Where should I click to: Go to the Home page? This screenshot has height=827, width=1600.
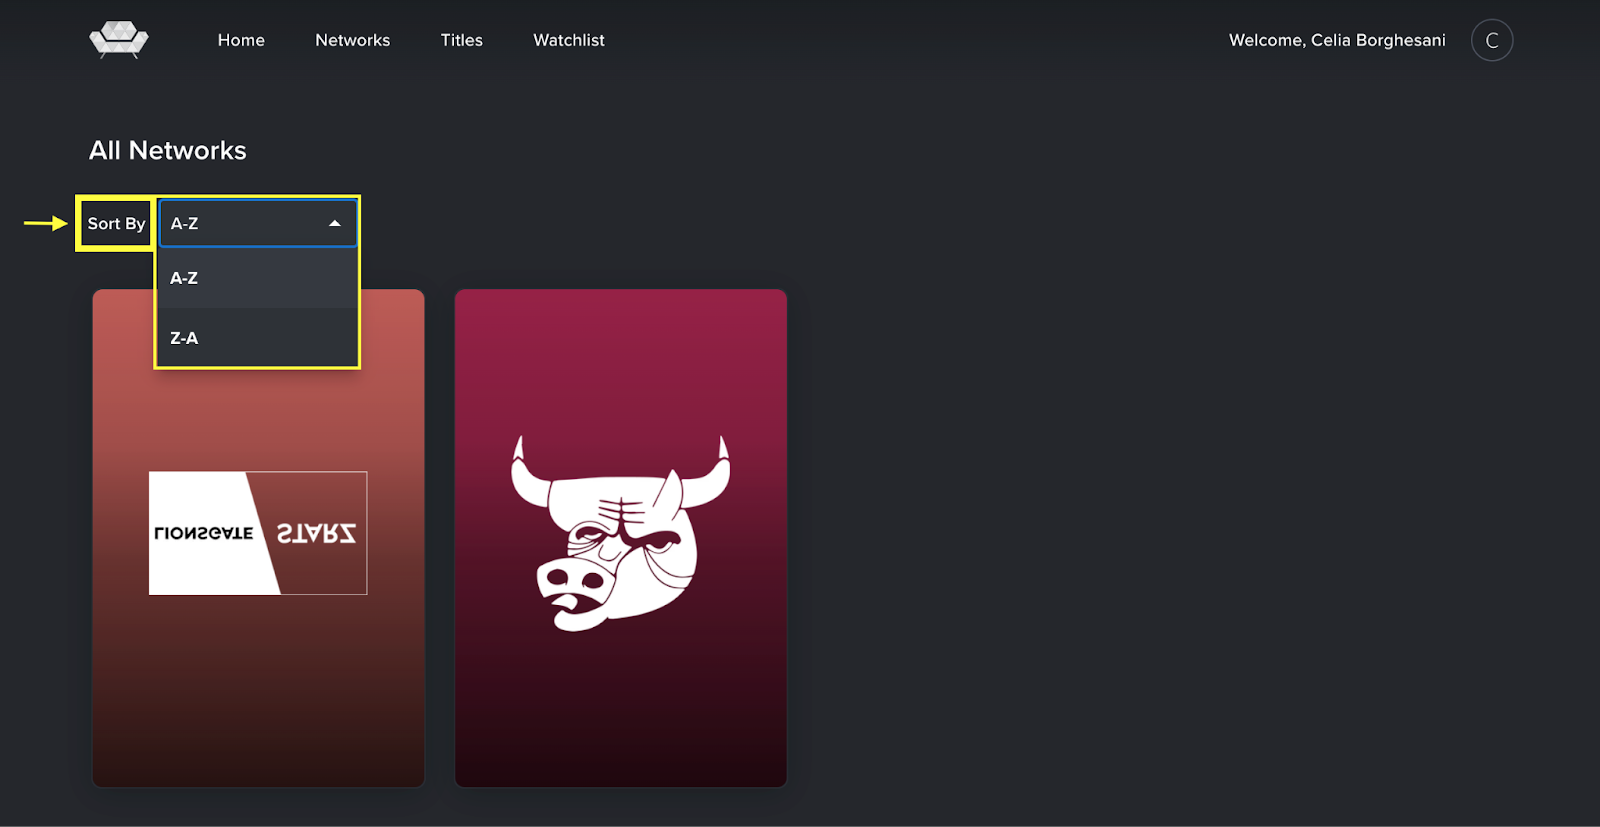tap(241, 40)
